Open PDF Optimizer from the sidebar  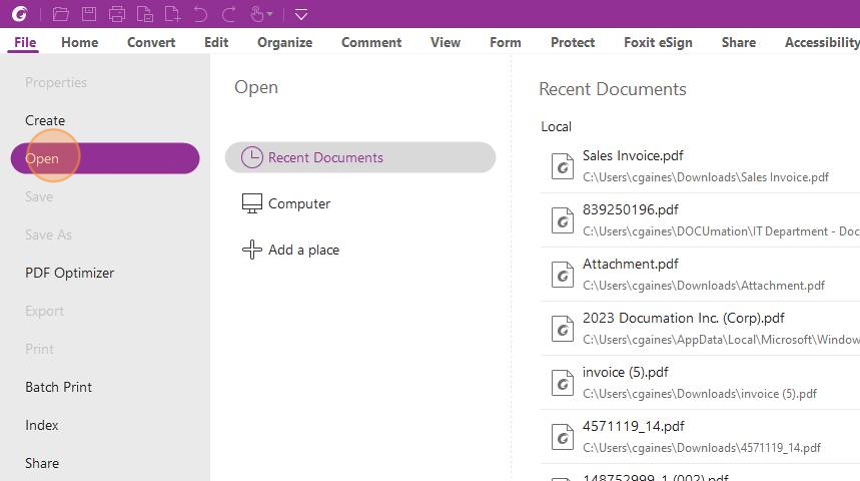tap(70, 273)
